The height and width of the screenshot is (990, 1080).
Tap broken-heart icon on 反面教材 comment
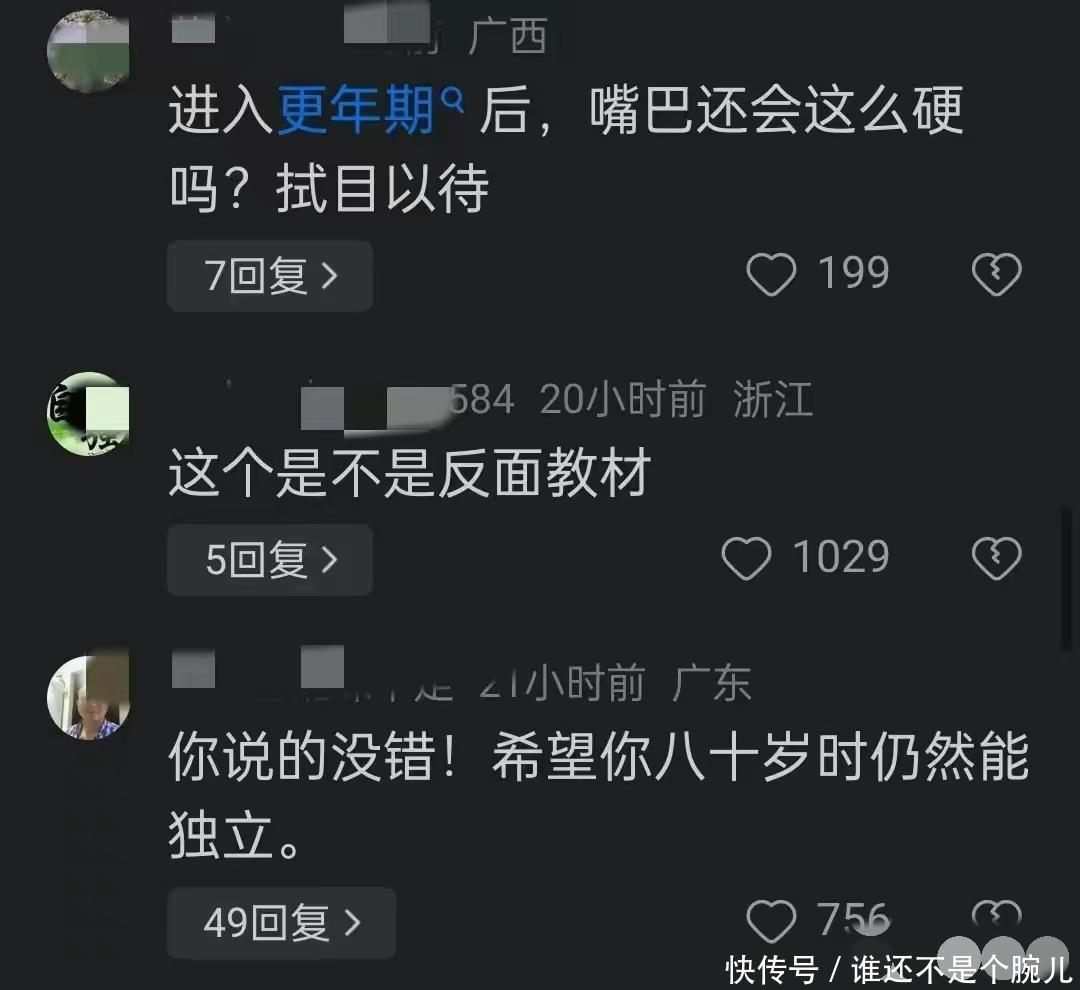tap(997, 558)
